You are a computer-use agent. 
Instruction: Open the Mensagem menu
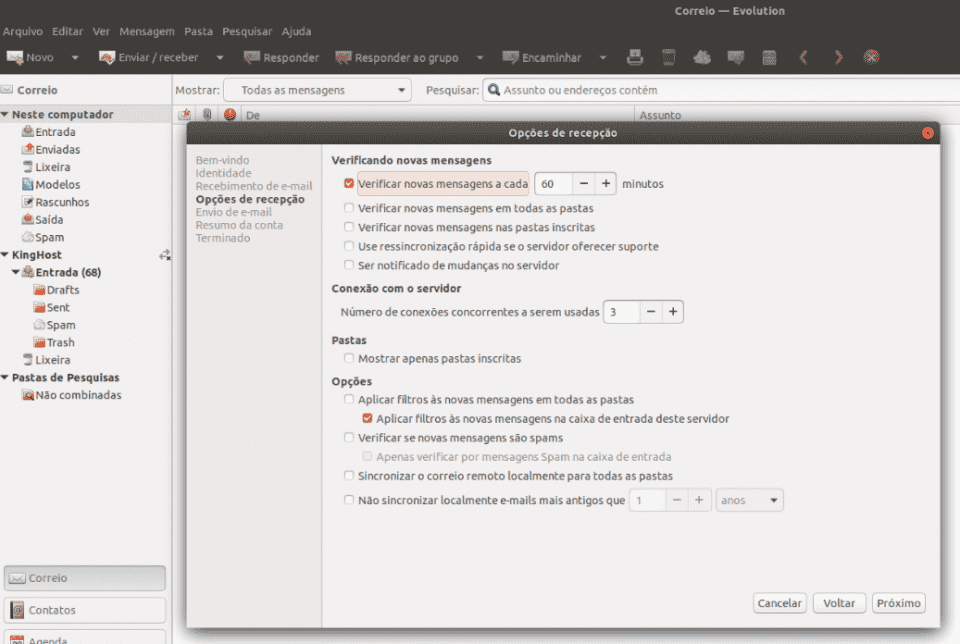[x=146, y=31]
